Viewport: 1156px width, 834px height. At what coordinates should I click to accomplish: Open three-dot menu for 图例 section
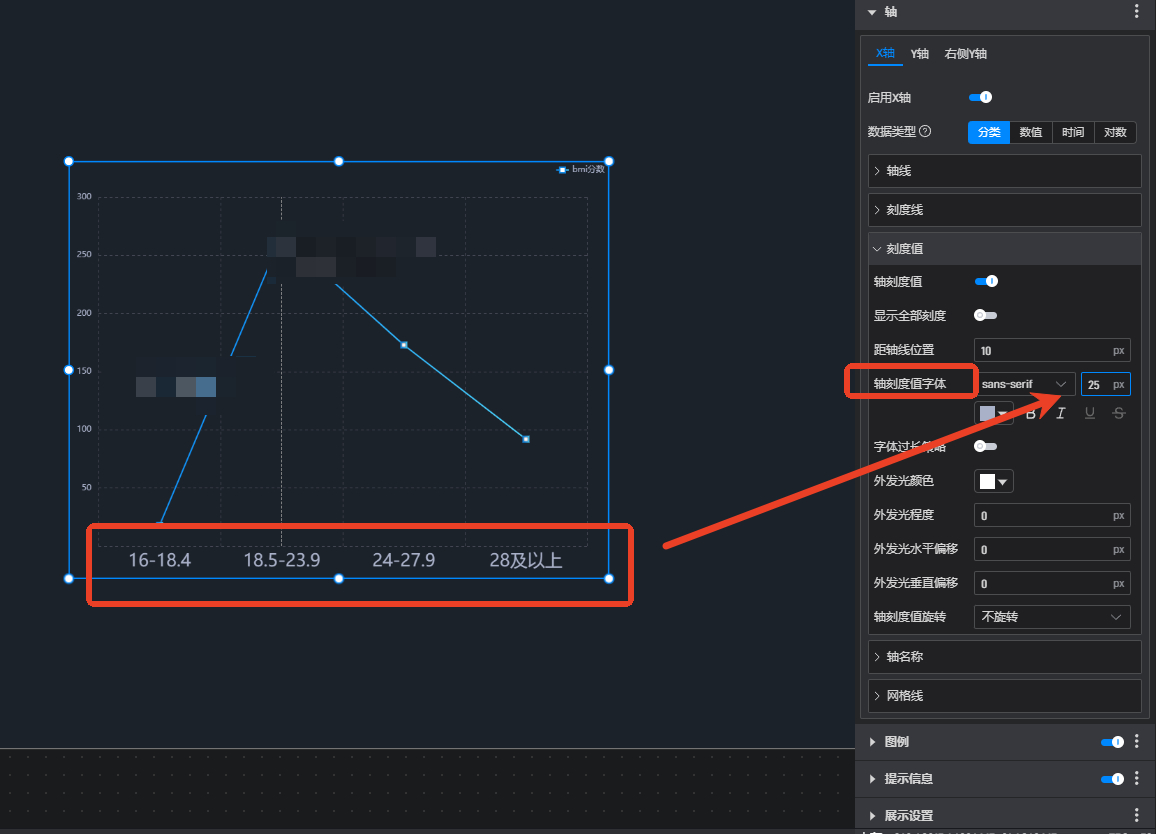click(x=1136, y=742)
